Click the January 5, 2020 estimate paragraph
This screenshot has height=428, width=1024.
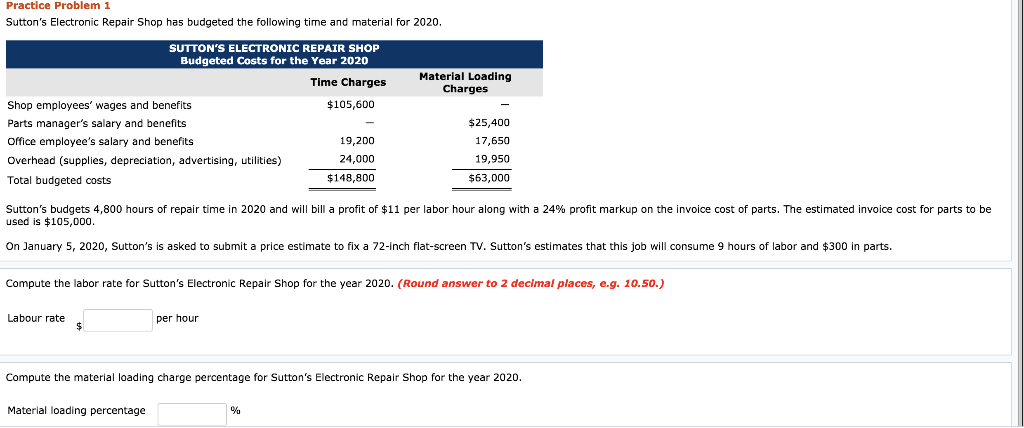pyautogui.click(x=448, y=247)
